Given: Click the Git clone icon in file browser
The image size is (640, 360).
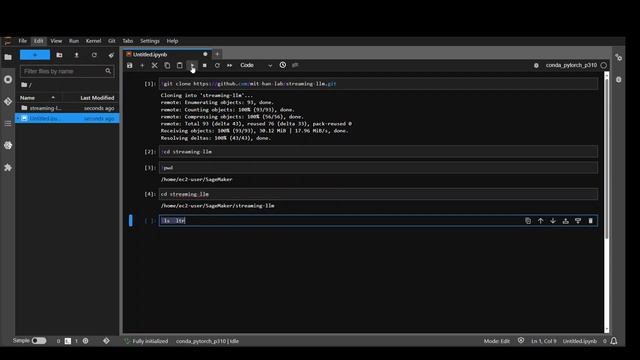Looking at the screenshot, I should 111,55.
